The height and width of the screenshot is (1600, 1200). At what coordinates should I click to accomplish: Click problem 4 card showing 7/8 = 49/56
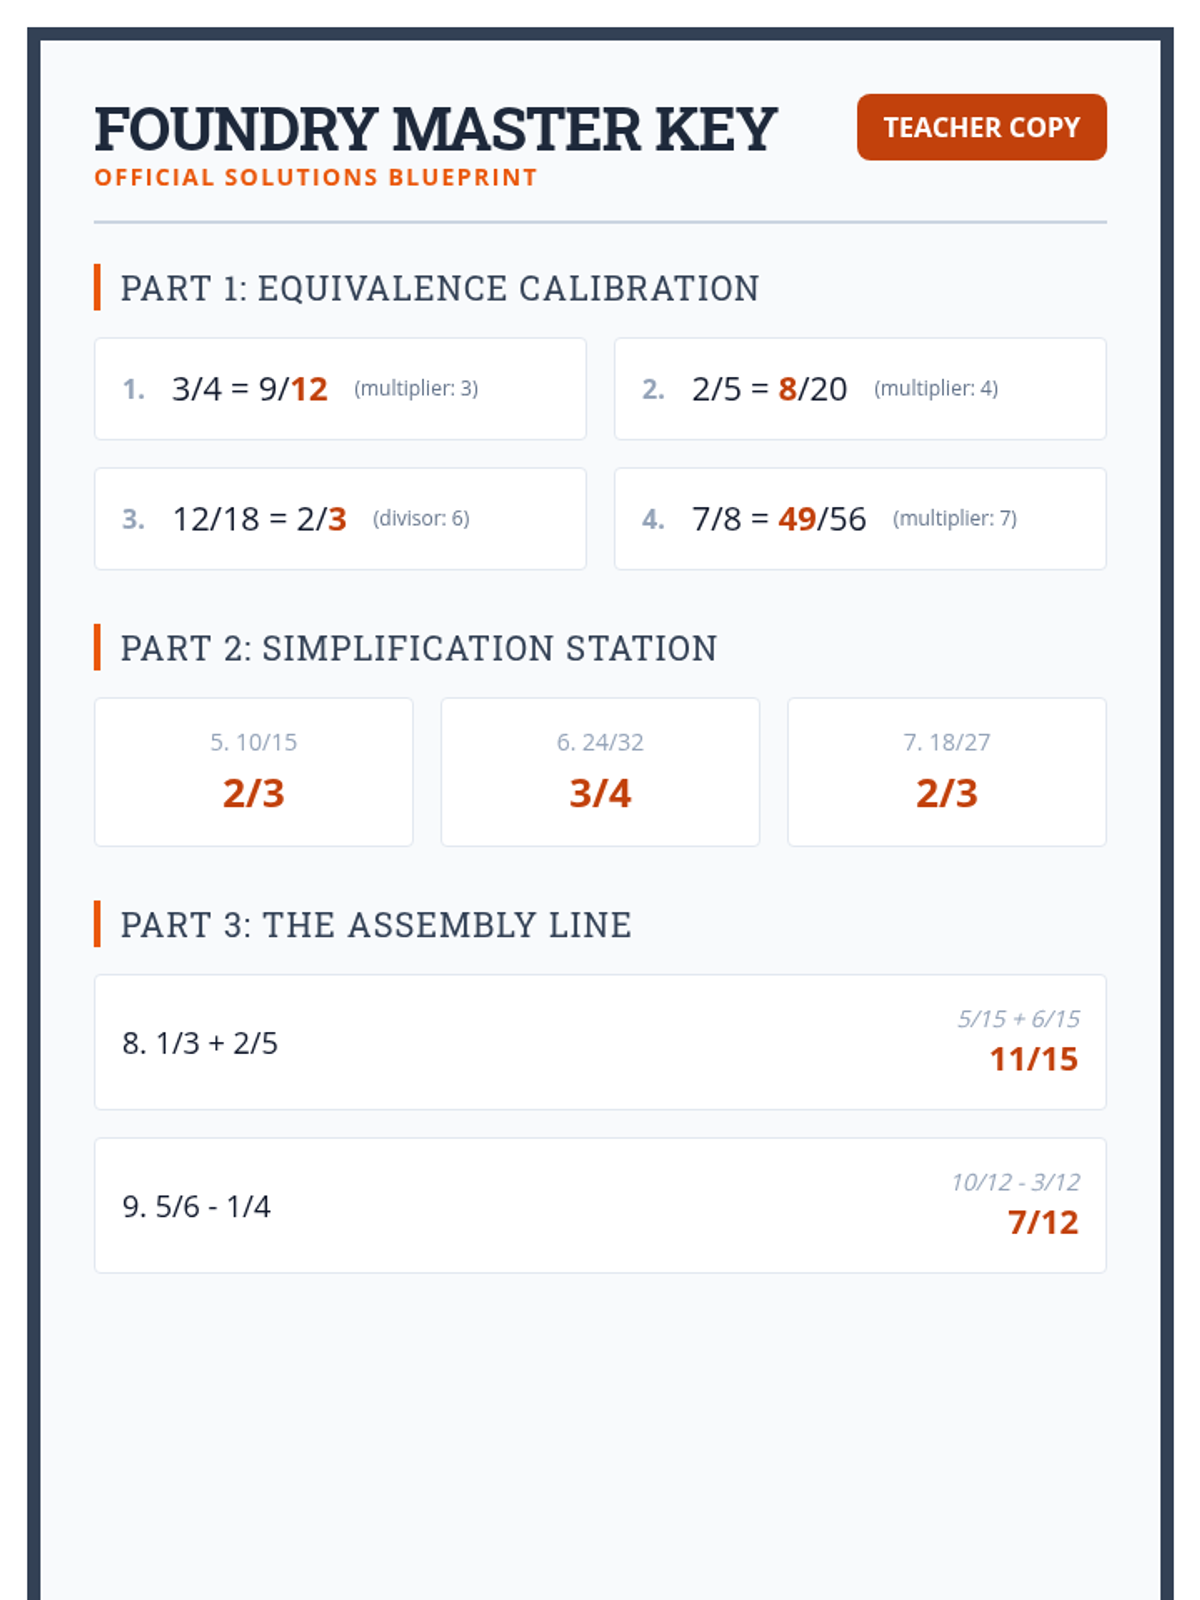860,519
